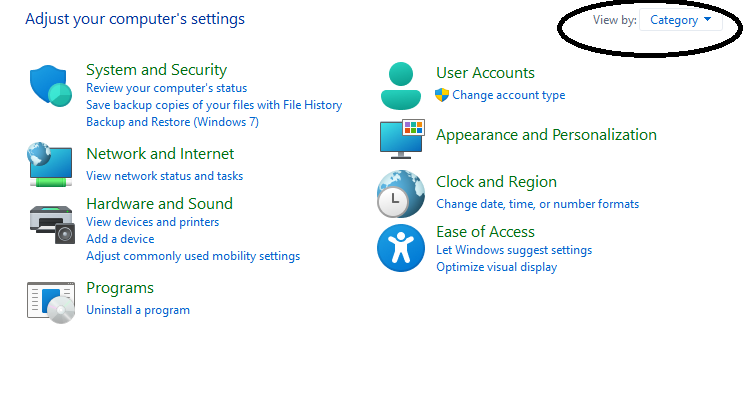This screenshot has width=744, height=399.
Task: Click the Ease of Access figure icon
Action: 401,248
